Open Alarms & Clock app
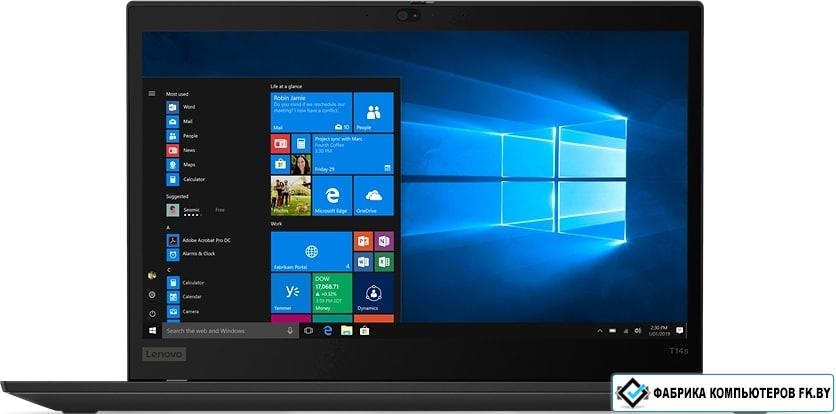This screenshot has width=836, height=414. click(191, 254)
